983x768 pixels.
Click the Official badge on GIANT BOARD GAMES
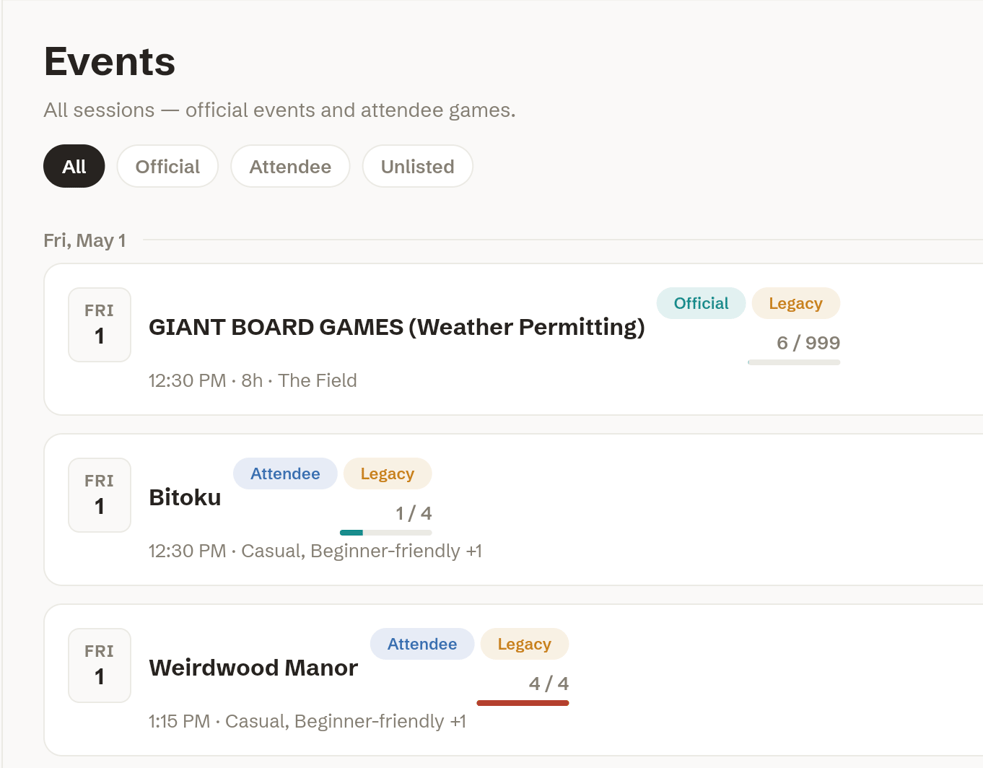click(701, 303)
